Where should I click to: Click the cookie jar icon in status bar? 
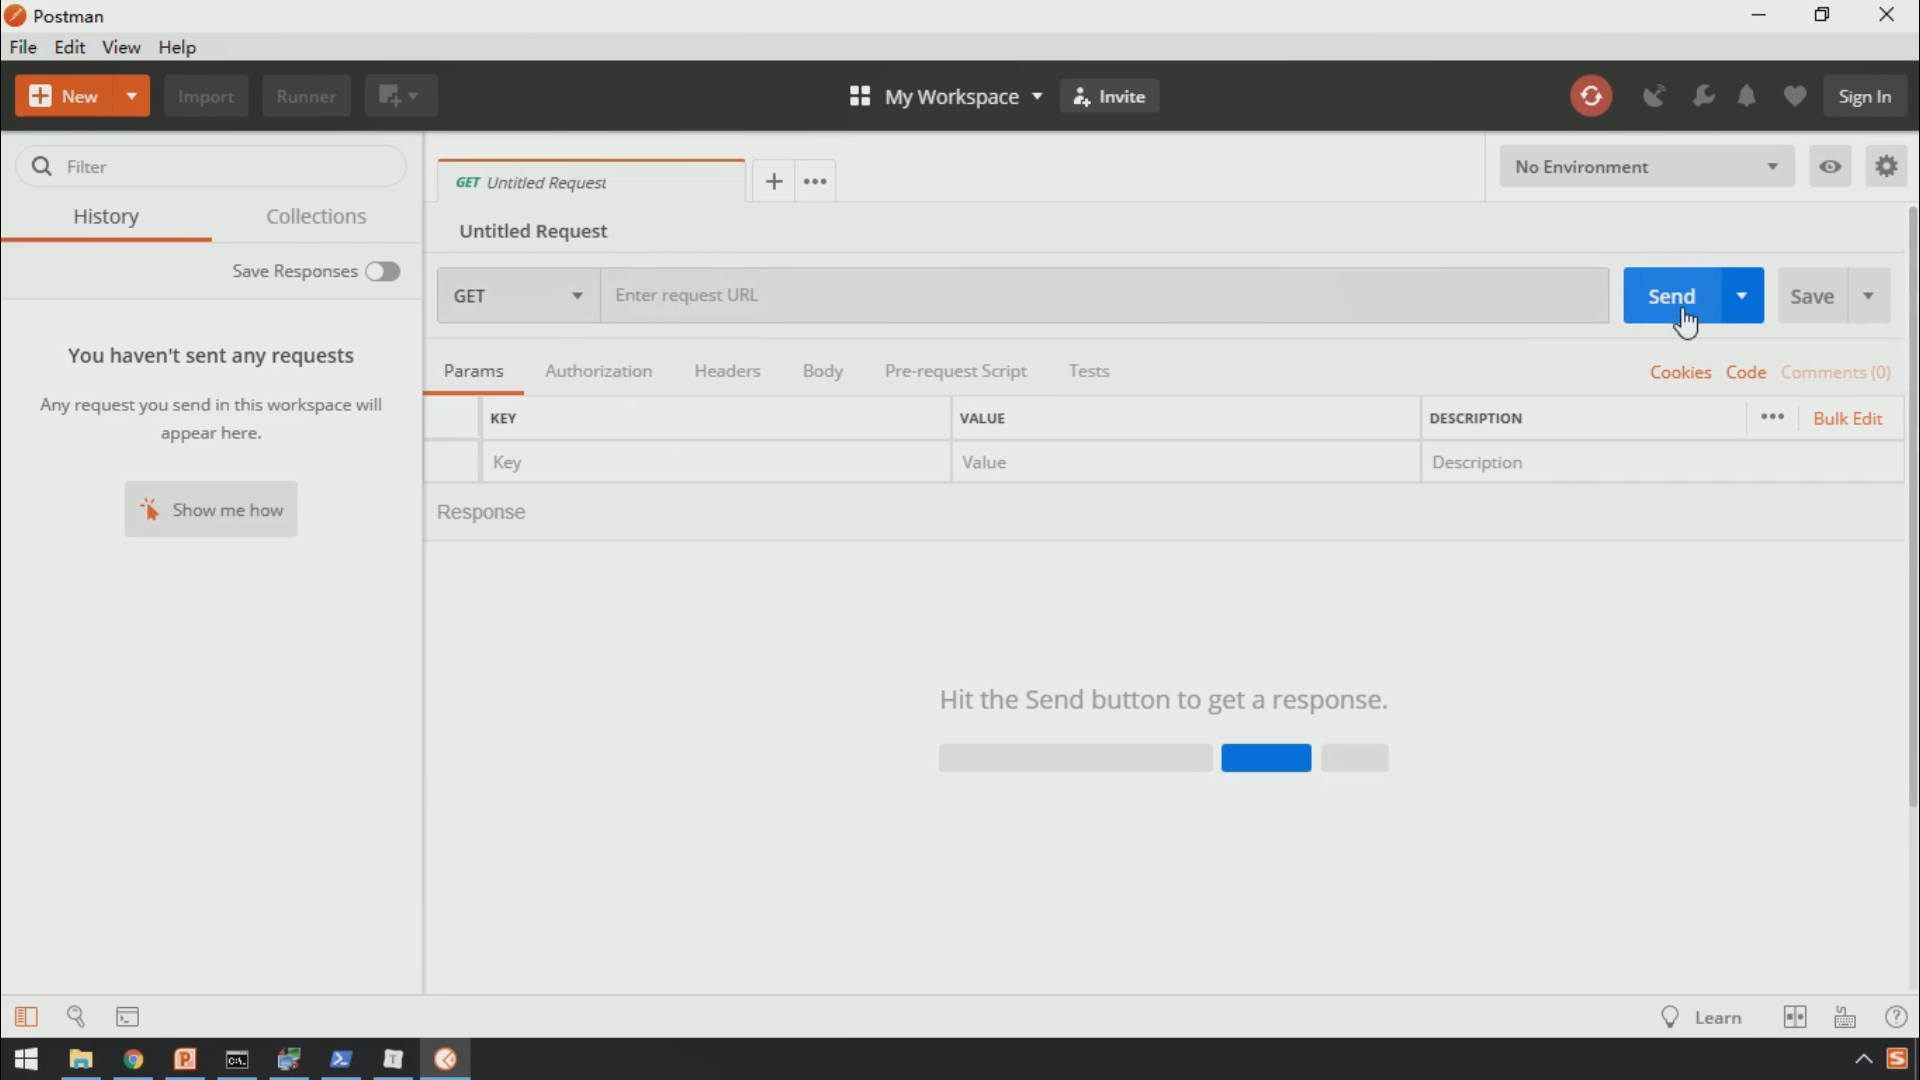click(1844, 1015)
